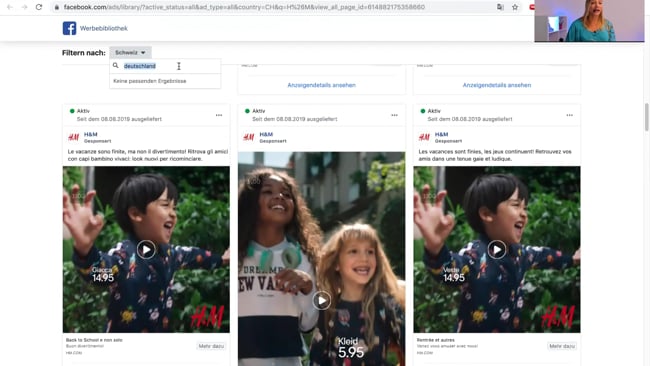The height and width of the screenshot is (366, 650).
Task: Click Italian ad text 'Le vacanze sono finite'
Action: click(x=148, y=155)
